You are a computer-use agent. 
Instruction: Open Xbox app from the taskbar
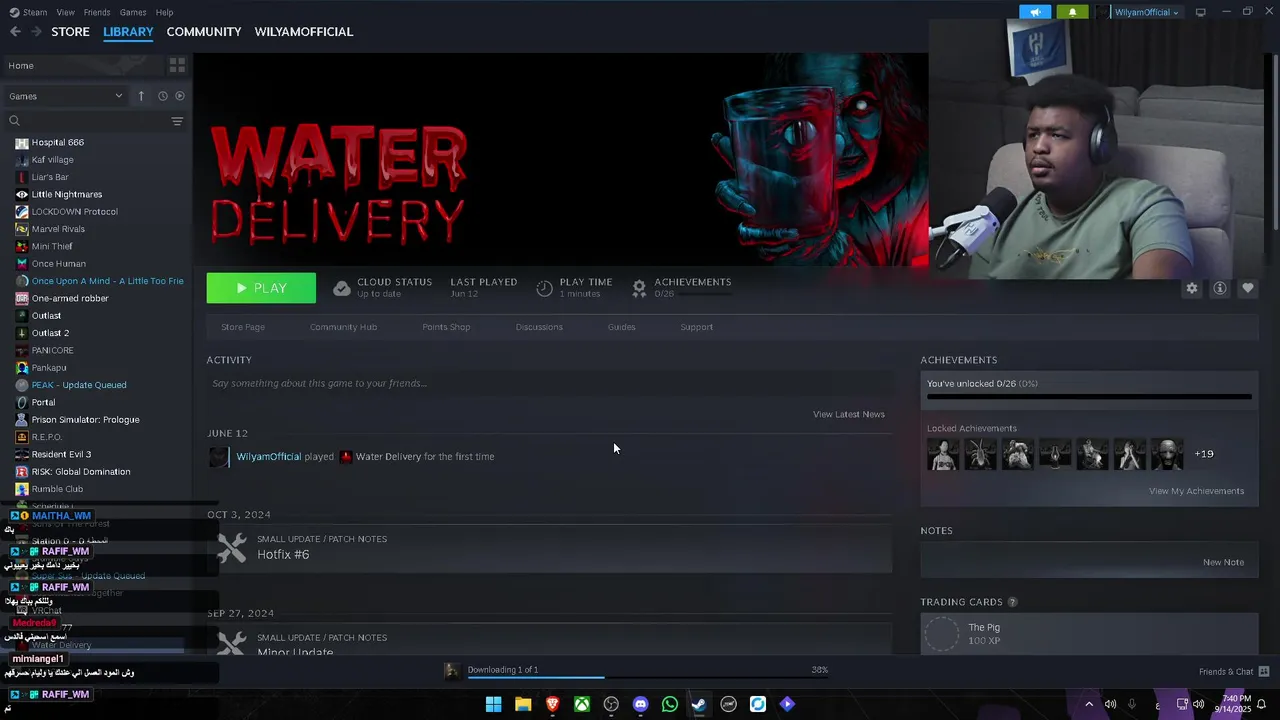[x=581, y=704]
